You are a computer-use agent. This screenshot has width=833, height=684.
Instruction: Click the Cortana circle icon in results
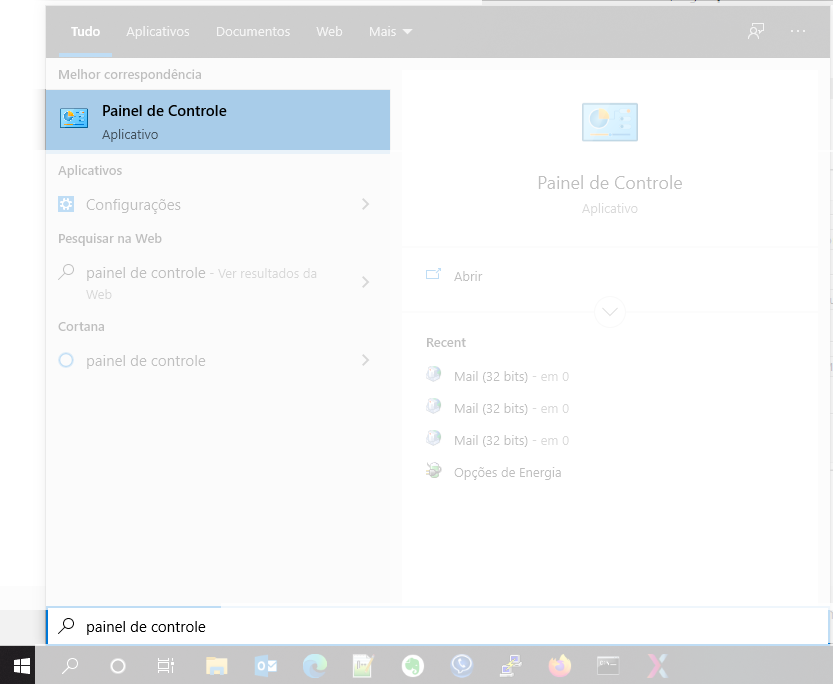pos(66,360)
